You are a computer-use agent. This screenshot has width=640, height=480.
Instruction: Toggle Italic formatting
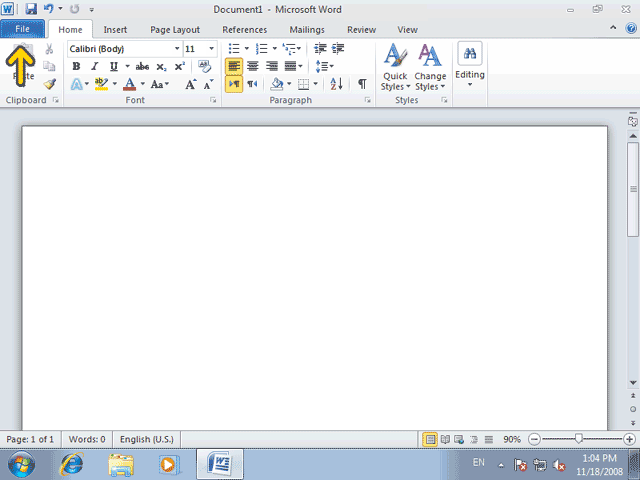[95, 67]
